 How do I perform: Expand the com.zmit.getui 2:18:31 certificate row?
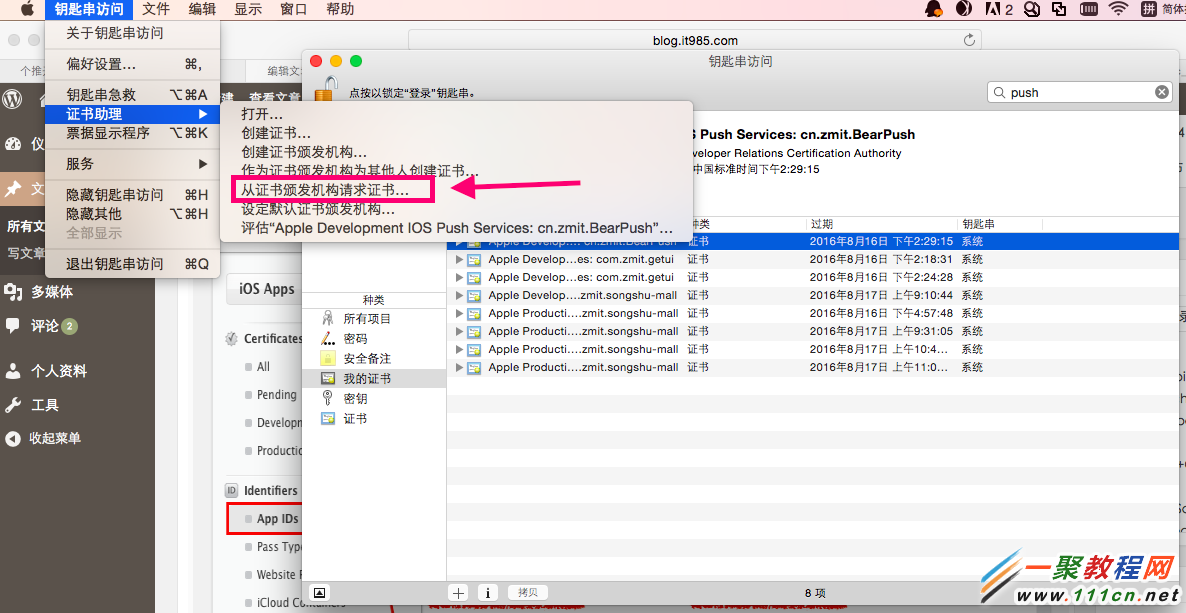point(458,259)
